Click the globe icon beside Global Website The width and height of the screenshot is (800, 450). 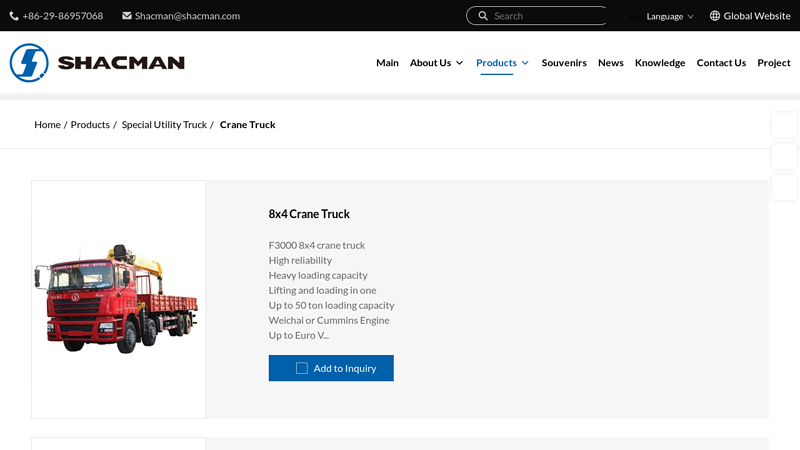715,16
